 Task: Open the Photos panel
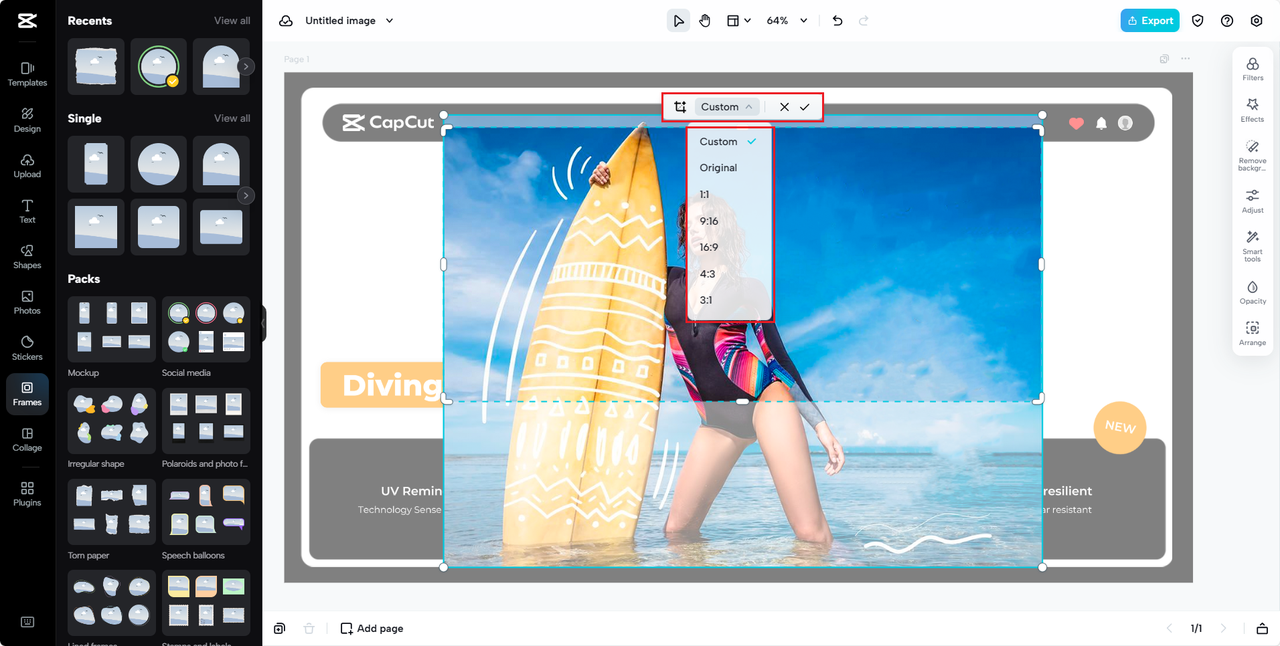tap(27, 302)
